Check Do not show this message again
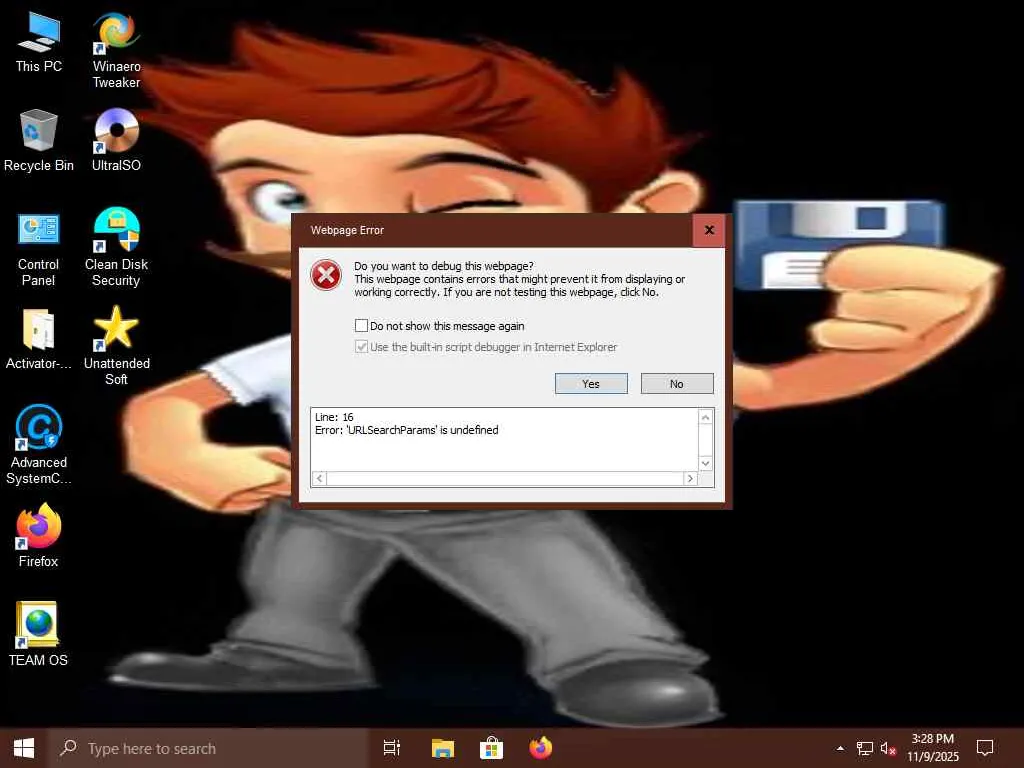Viewport: 1024px width, 768px height. [x=361, y=325]
